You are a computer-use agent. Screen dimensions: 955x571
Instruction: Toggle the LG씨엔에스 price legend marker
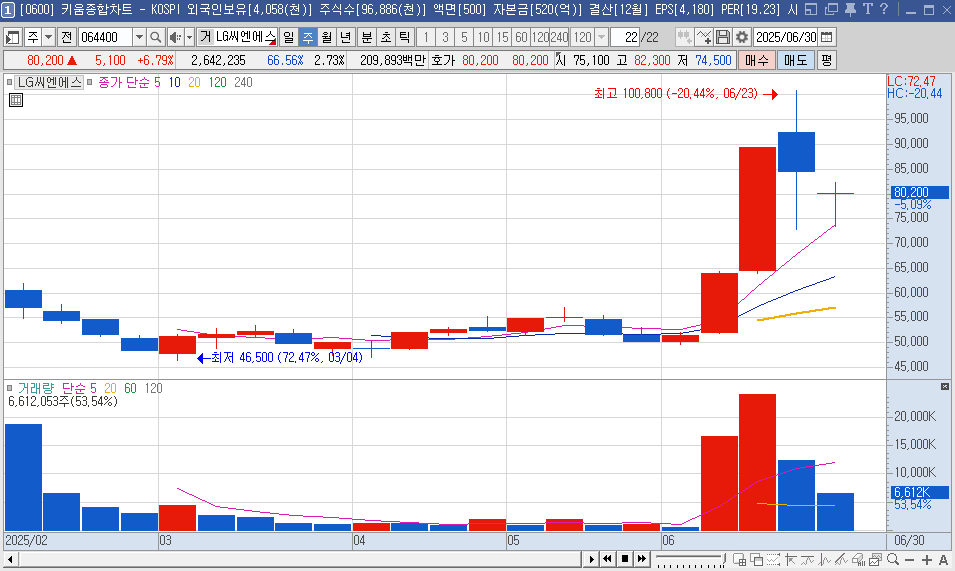pos(9,82)
